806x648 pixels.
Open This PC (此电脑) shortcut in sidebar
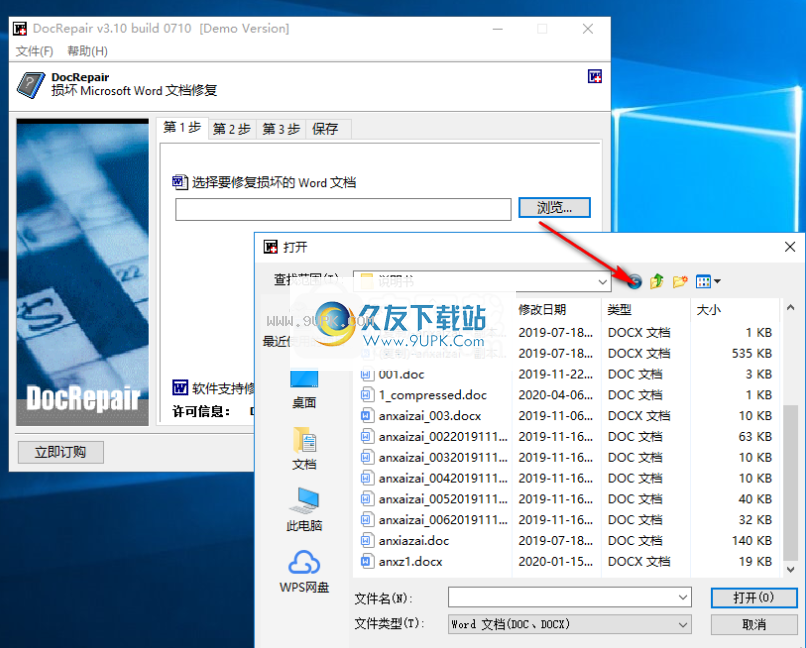click(x=304, y=509)
